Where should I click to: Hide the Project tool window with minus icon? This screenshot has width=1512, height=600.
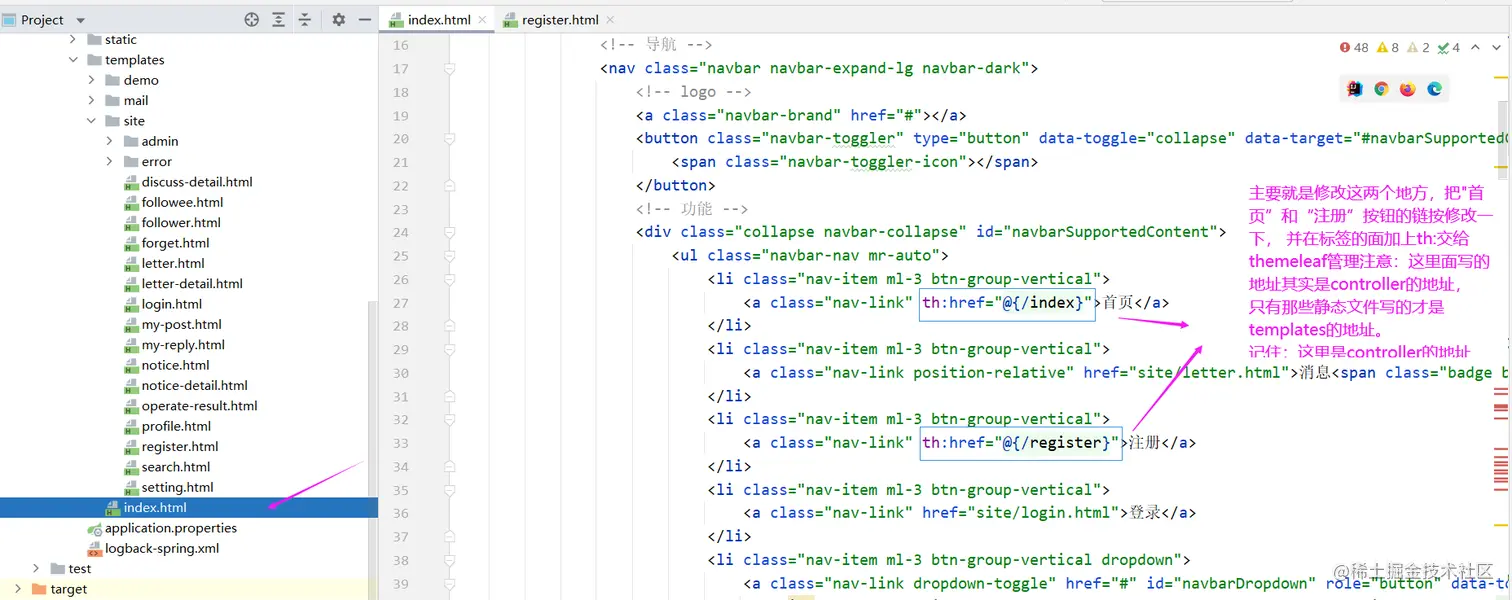tap(365, 20)
